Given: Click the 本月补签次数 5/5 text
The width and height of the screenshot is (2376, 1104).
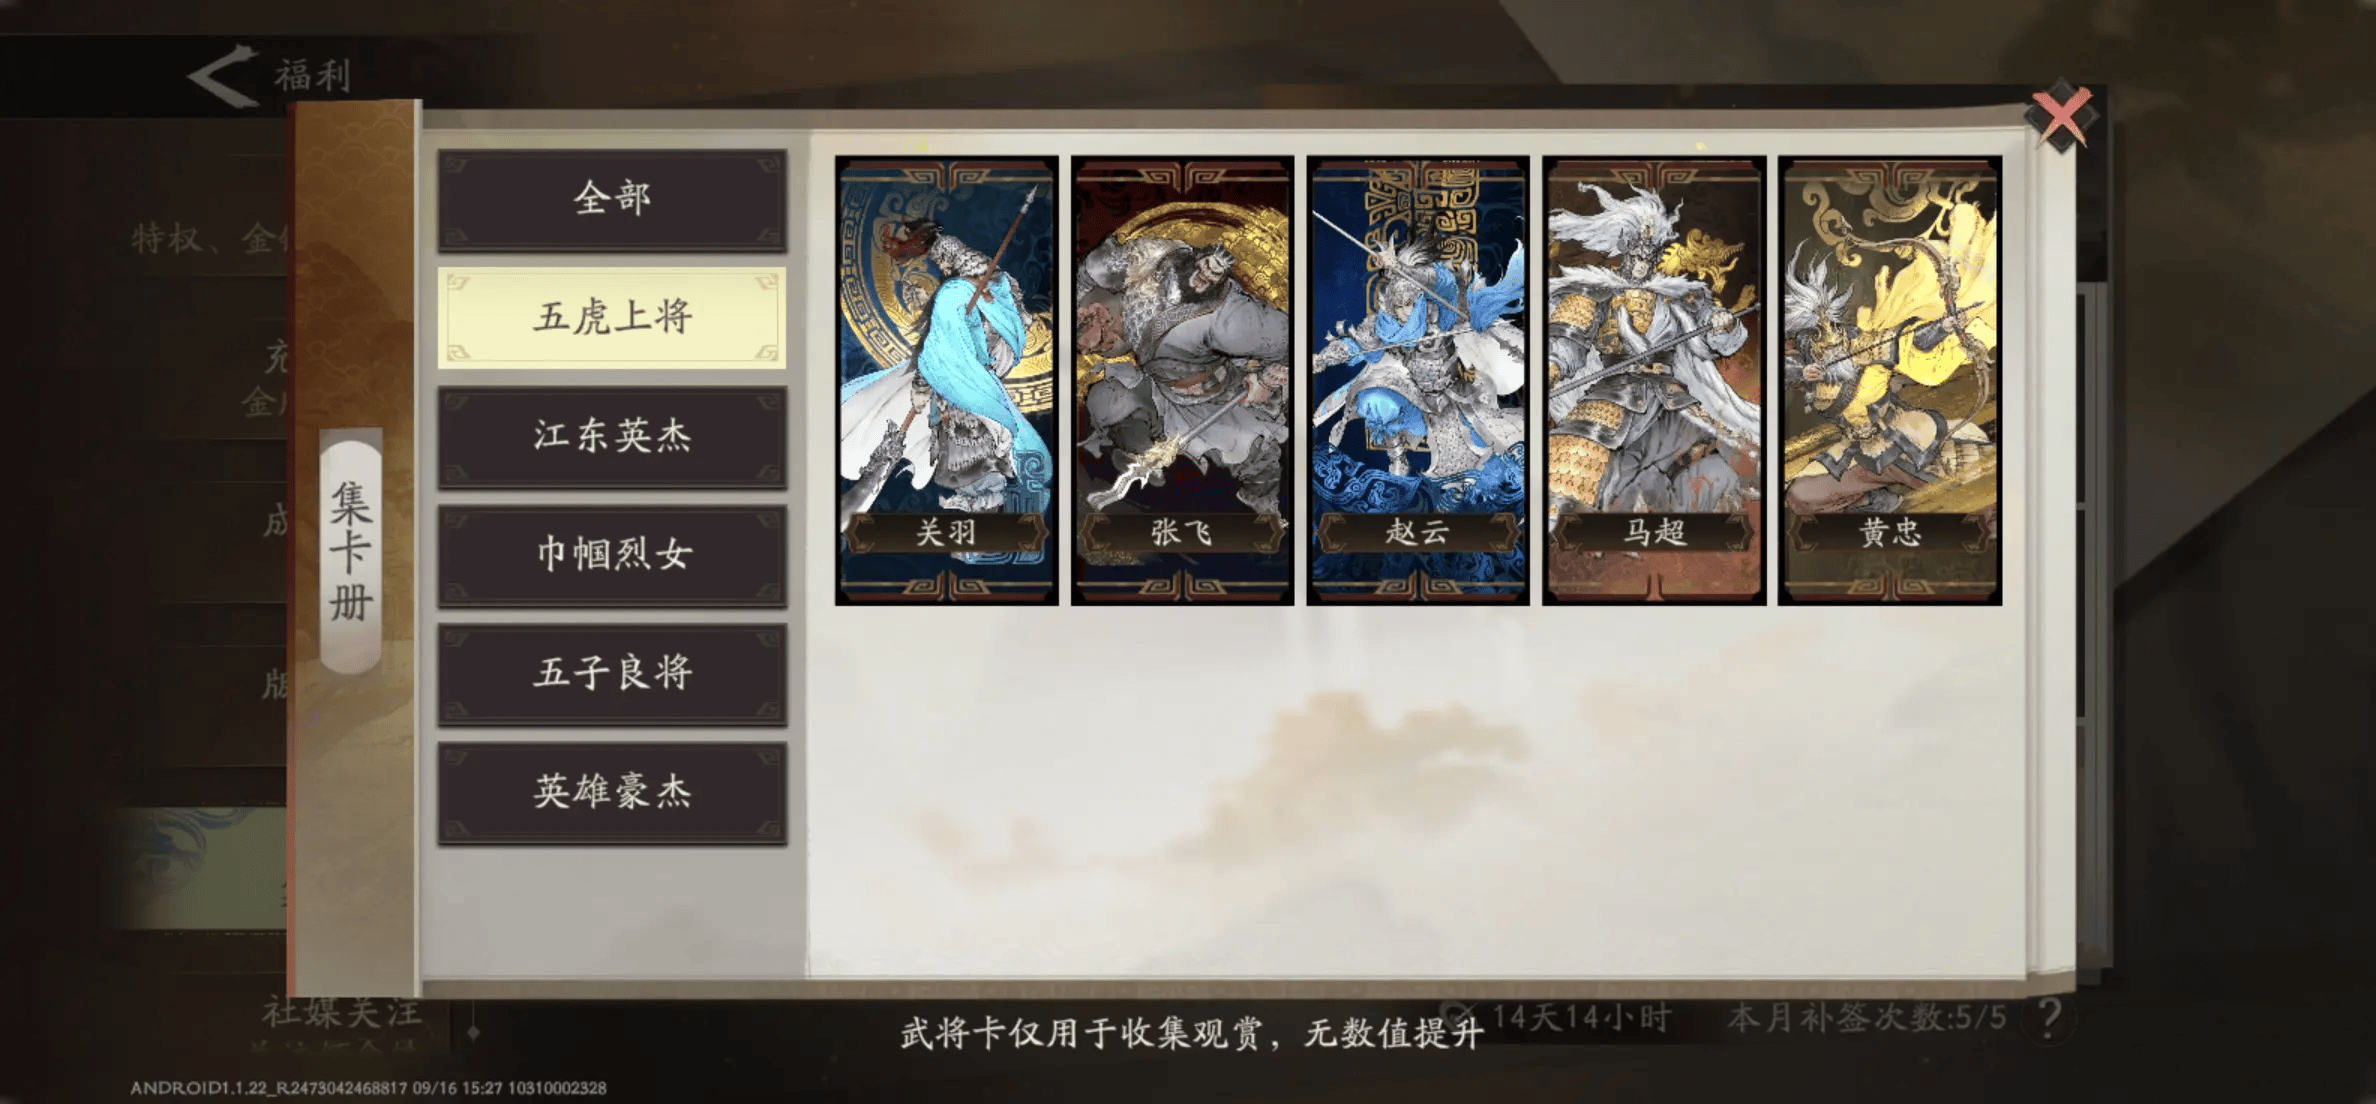Looking at the screenshot, I should [1867, 1018].
